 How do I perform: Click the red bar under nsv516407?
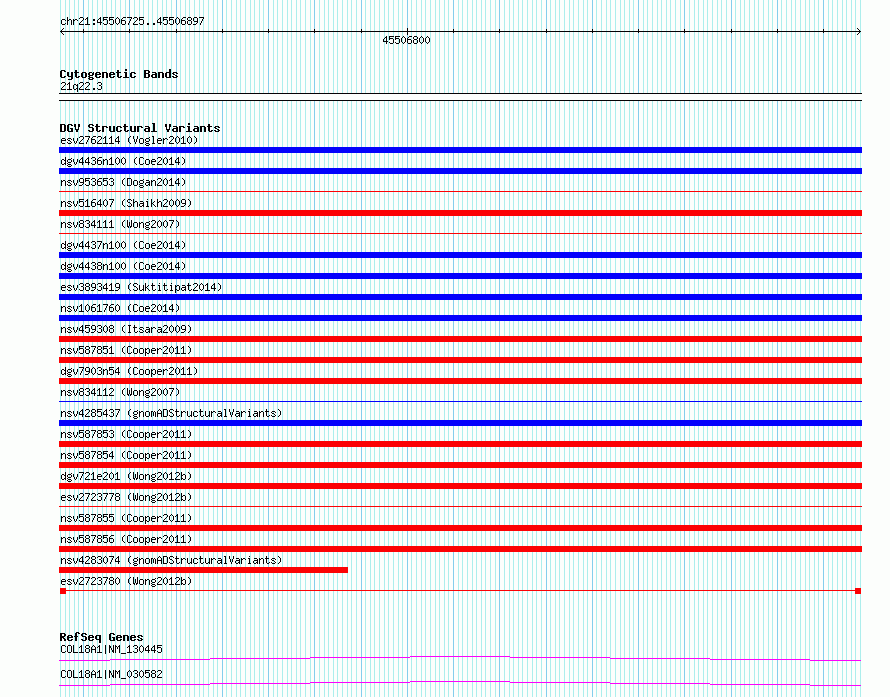coord(460,213)
